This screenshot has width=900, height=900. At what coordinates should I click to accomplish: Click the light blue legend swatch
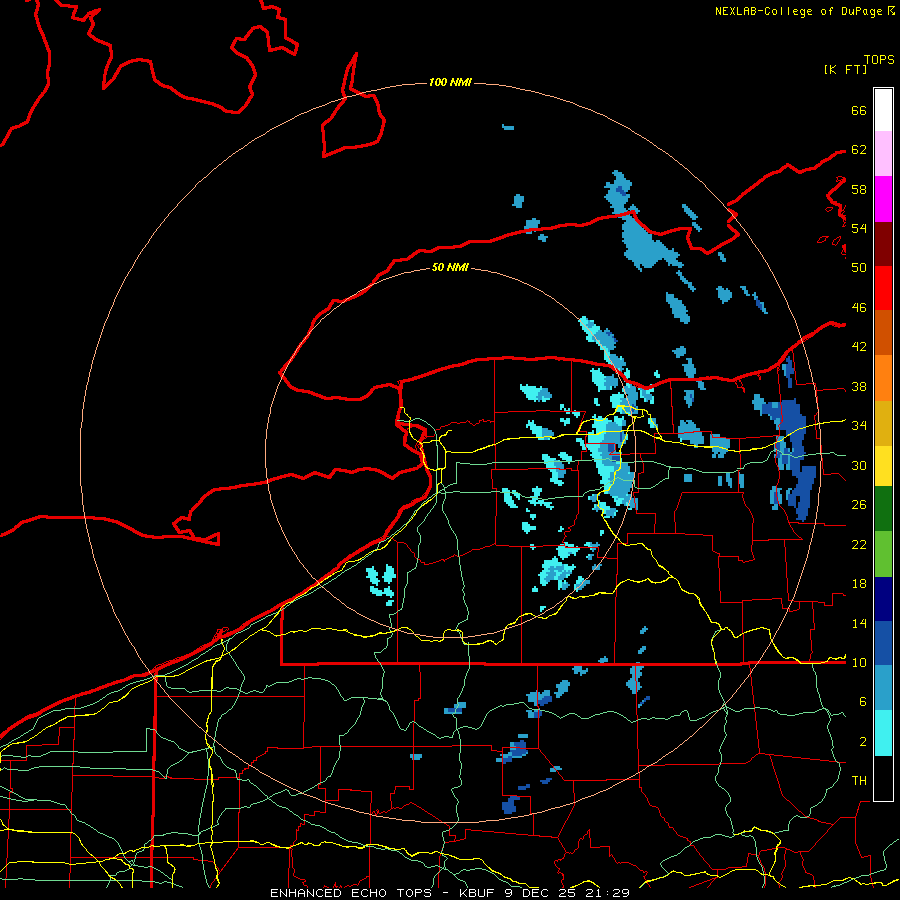point(883,688)
